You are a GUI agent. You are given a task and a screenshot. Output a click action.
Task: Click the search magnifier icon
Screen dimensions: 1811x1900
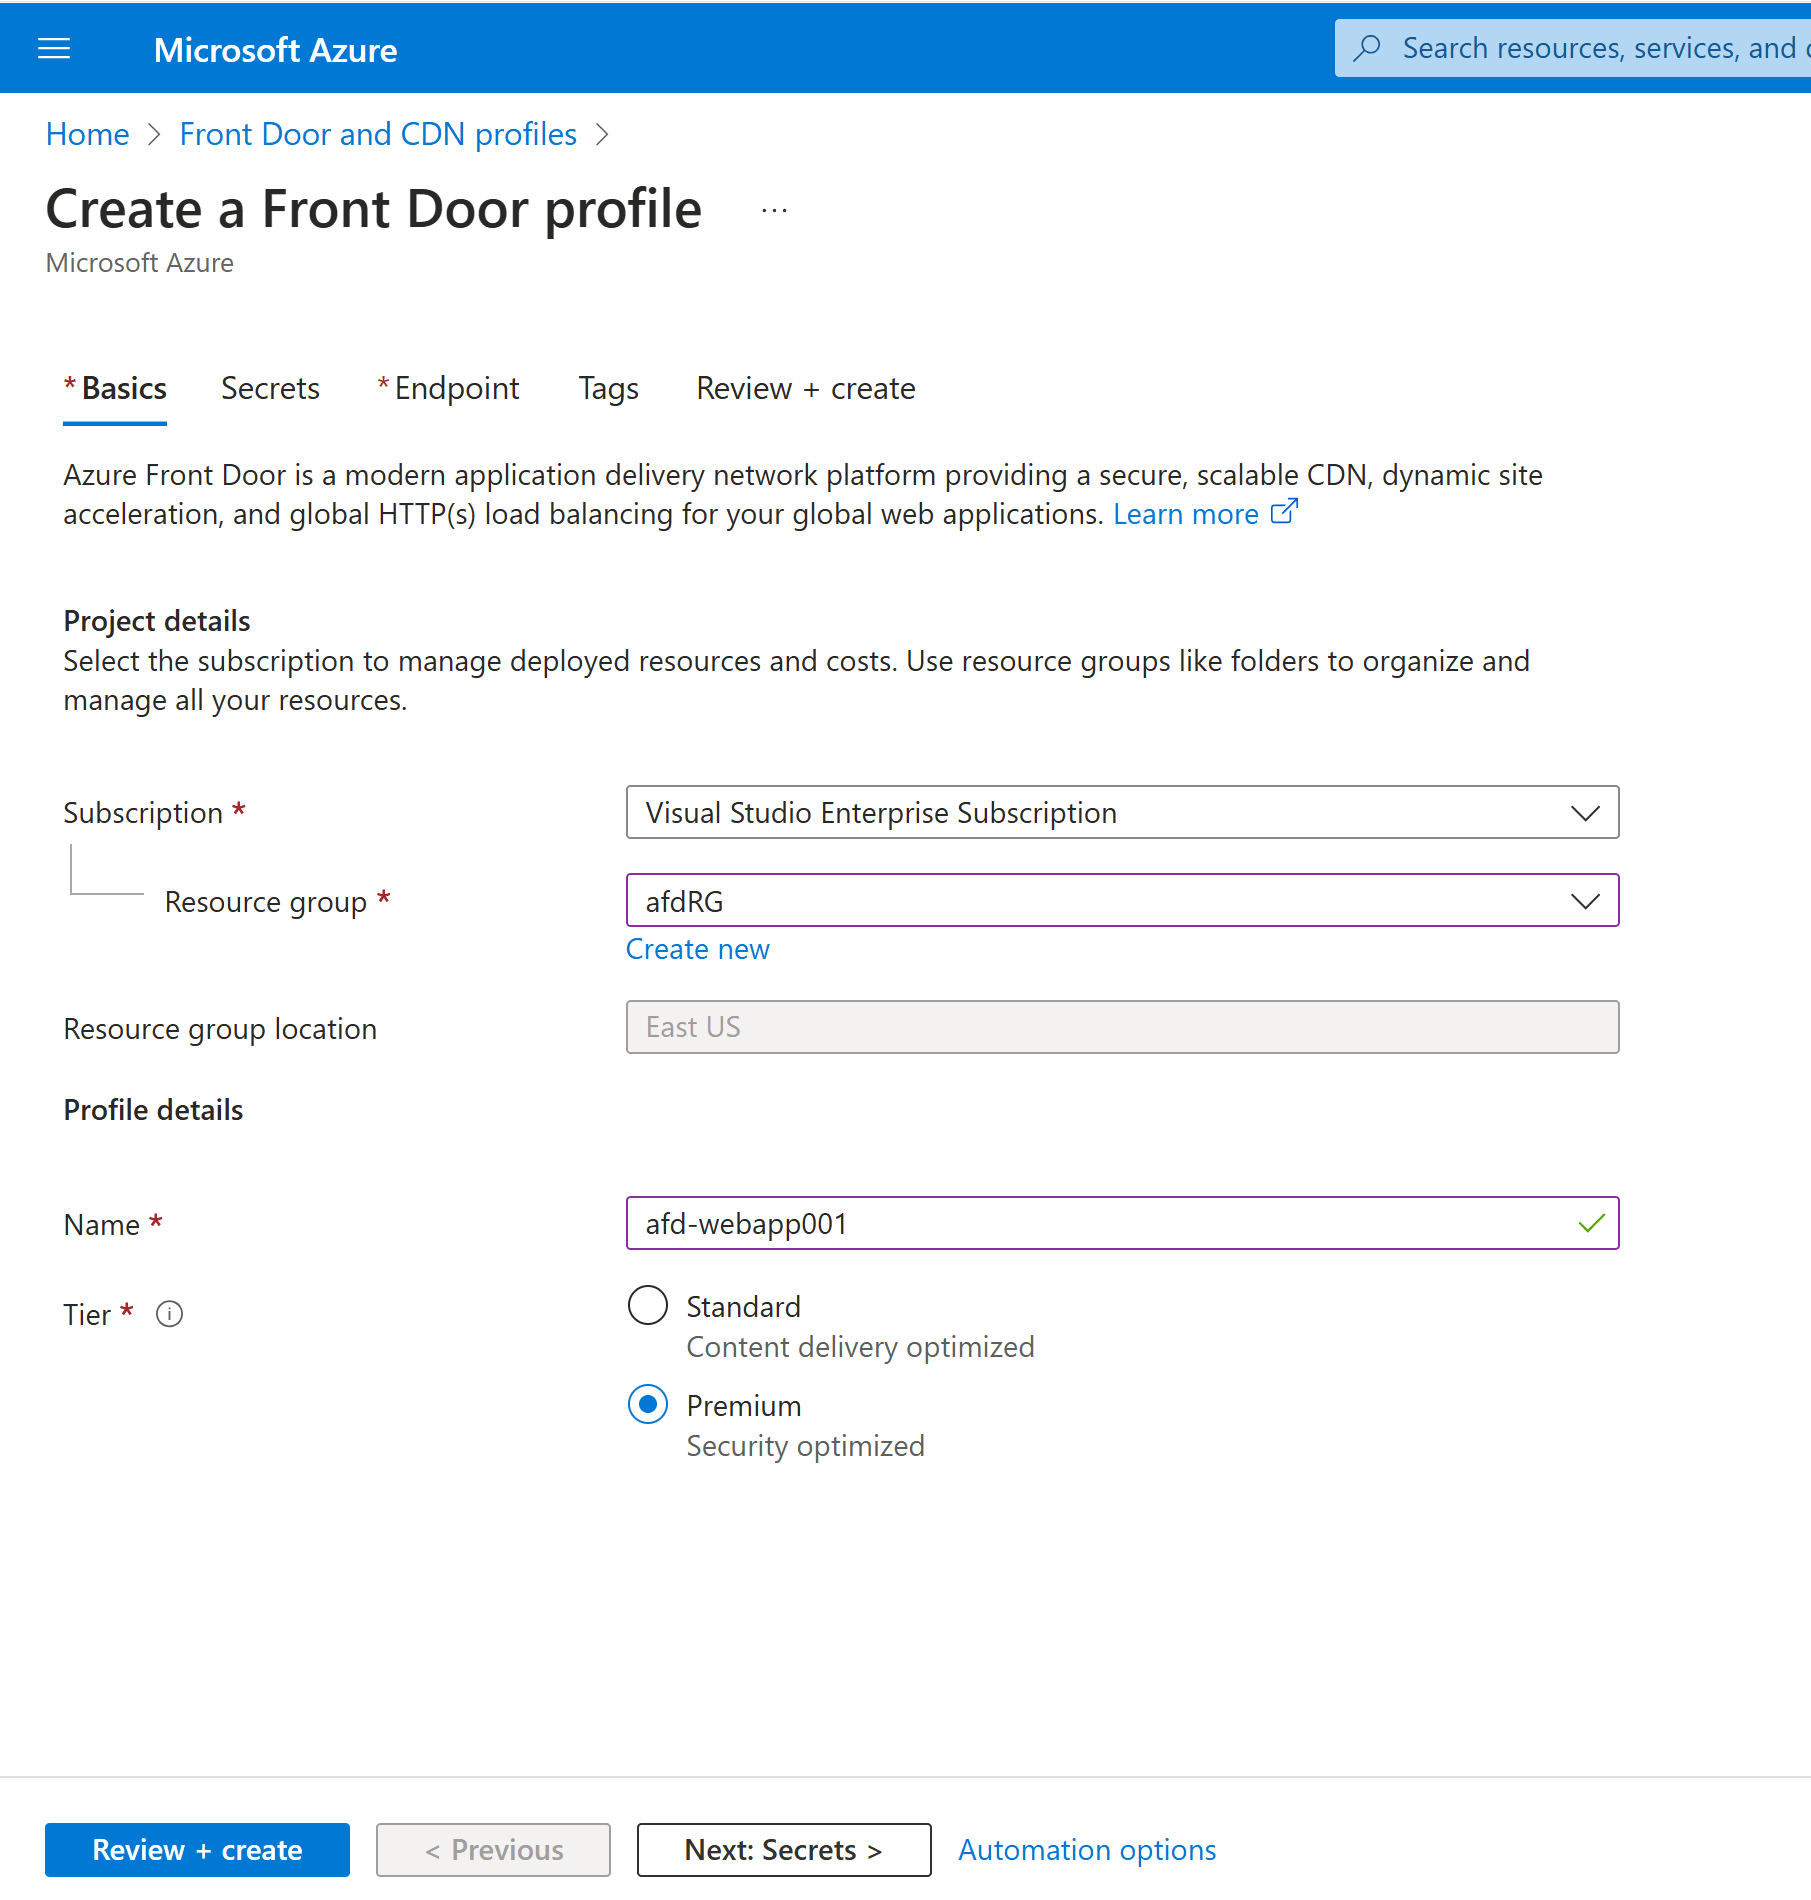(x=1368, y=47)
